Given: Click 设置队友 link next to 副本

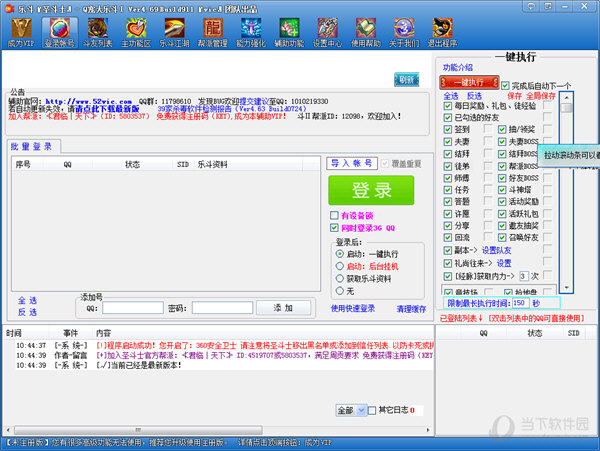Looking at the screenshot, I should coord(496,251).
